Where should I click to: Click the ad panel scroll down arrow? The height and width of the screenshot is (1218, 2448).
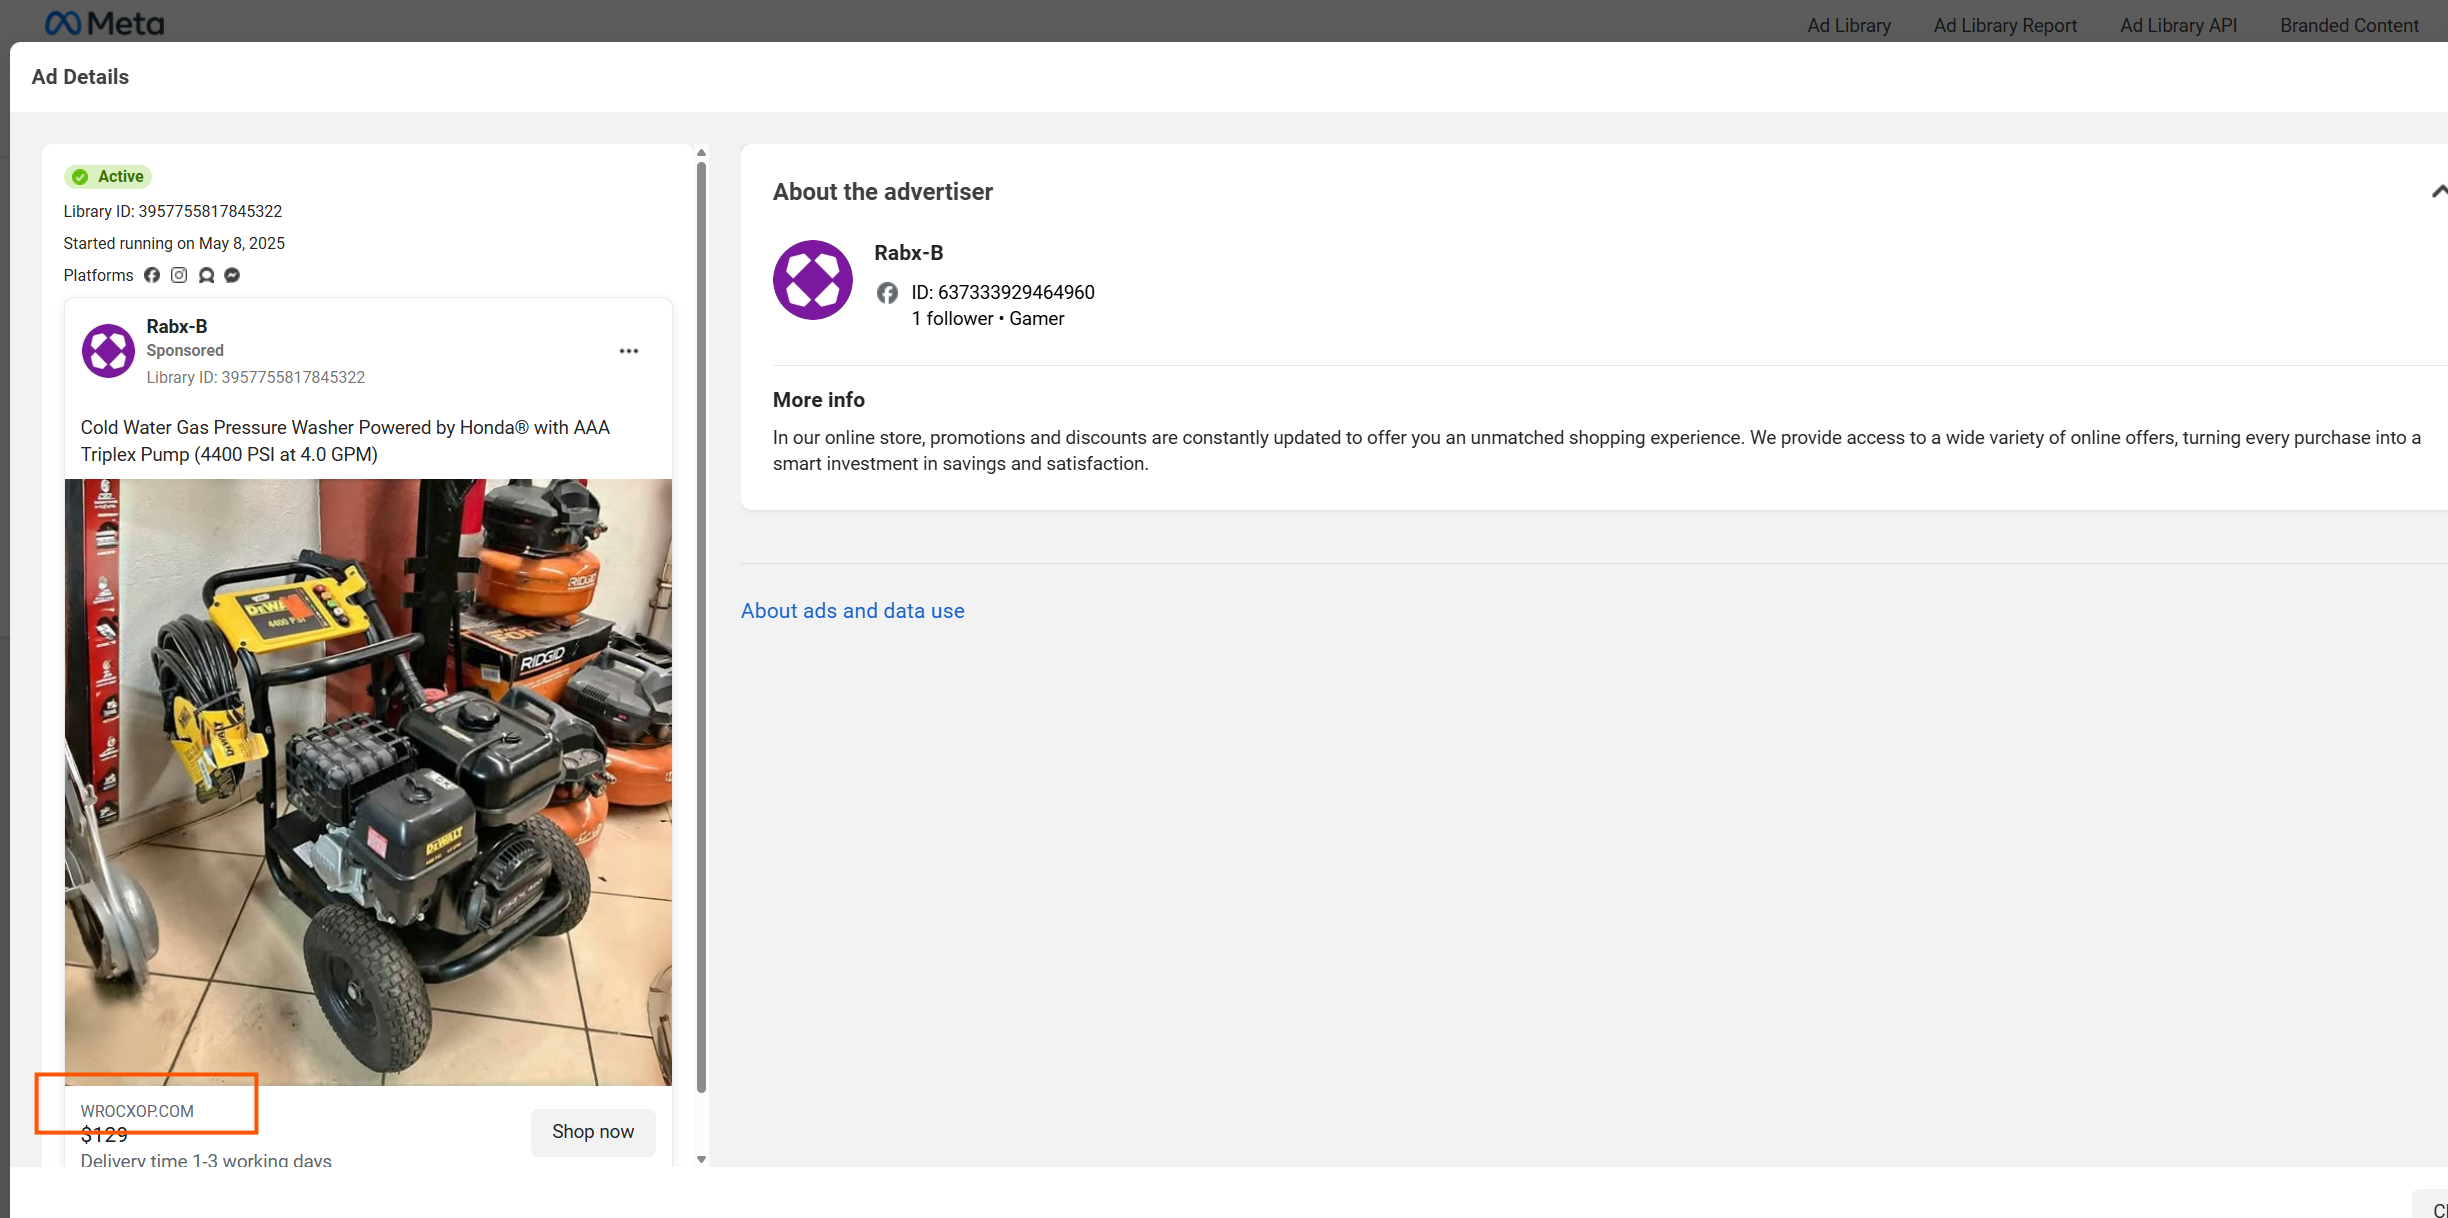coord(701,1159)
